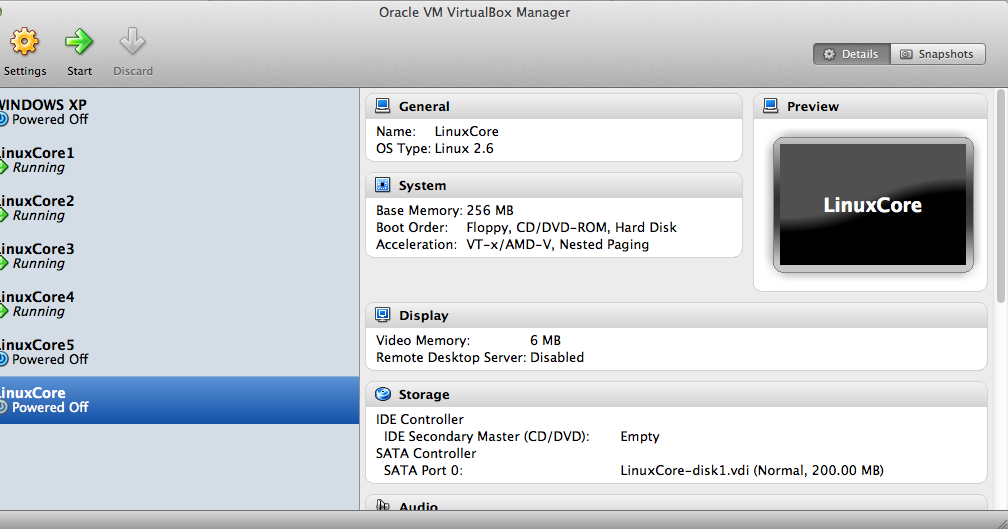Select the LinuxCore4 virtual machine
This screenshot has width=1008, height=529.
[x=179, y=304]
